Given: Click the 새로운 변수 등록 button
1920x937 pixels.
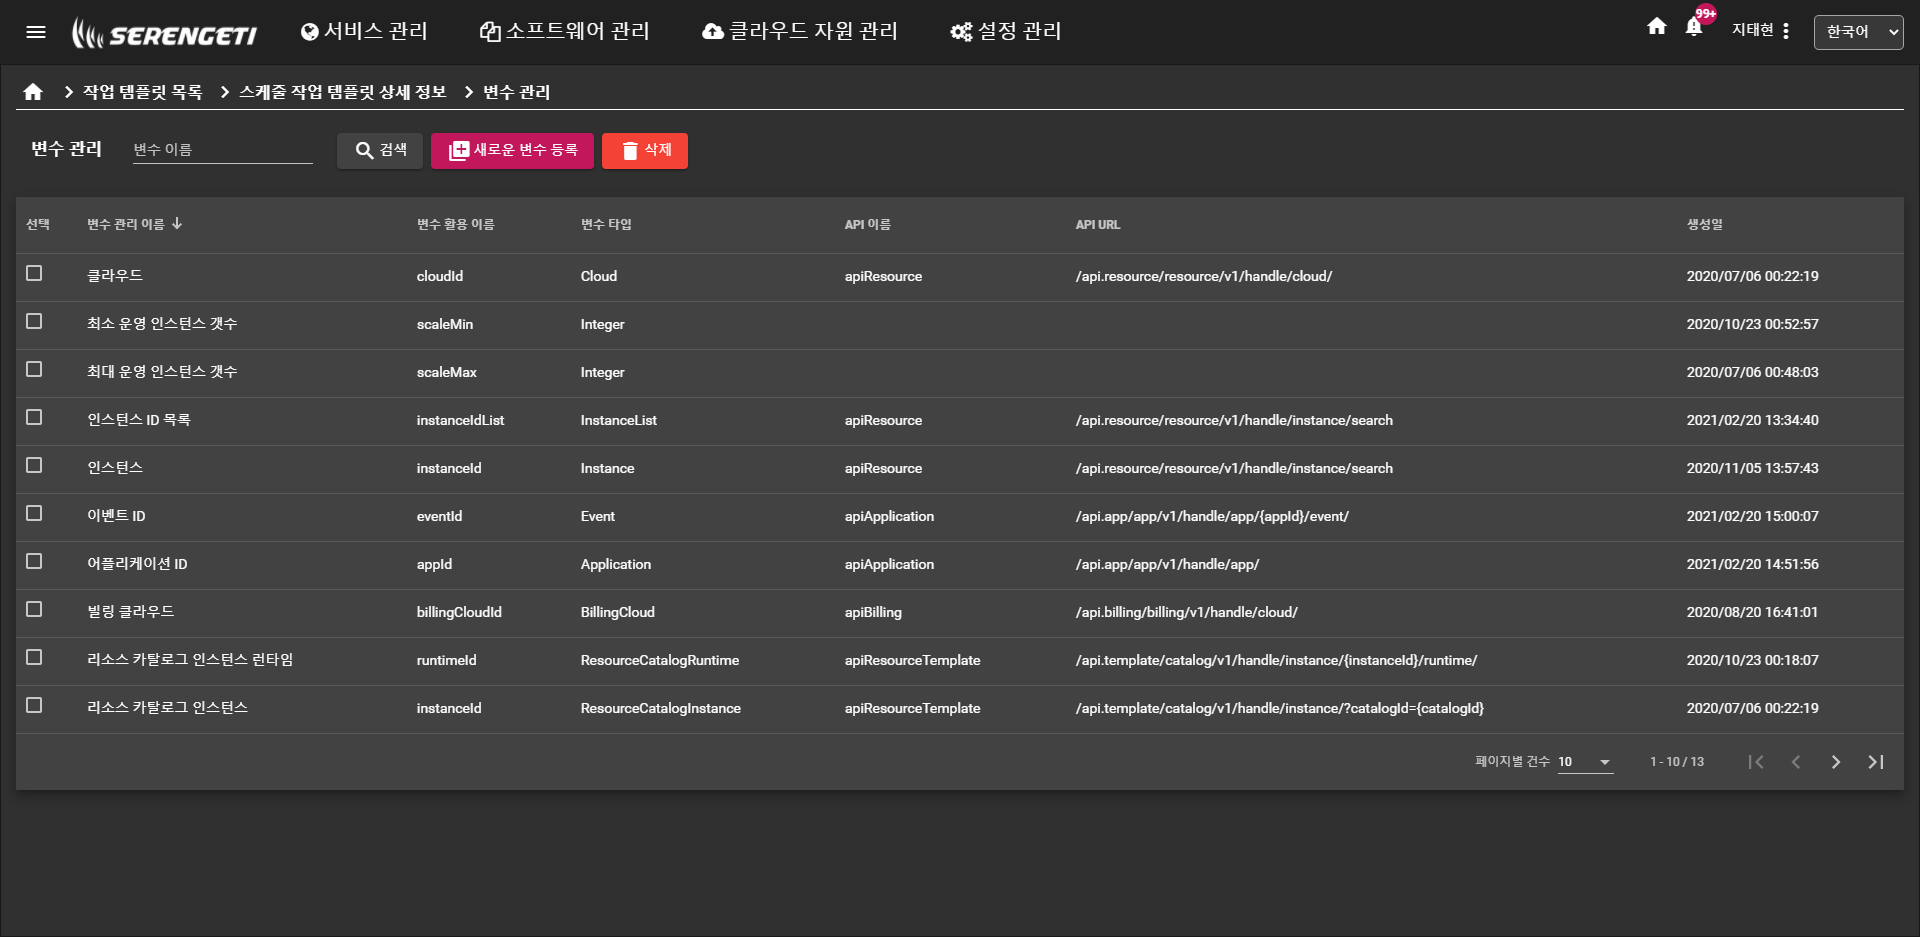Looking at the screenshot, I should [x=512, y=151].
